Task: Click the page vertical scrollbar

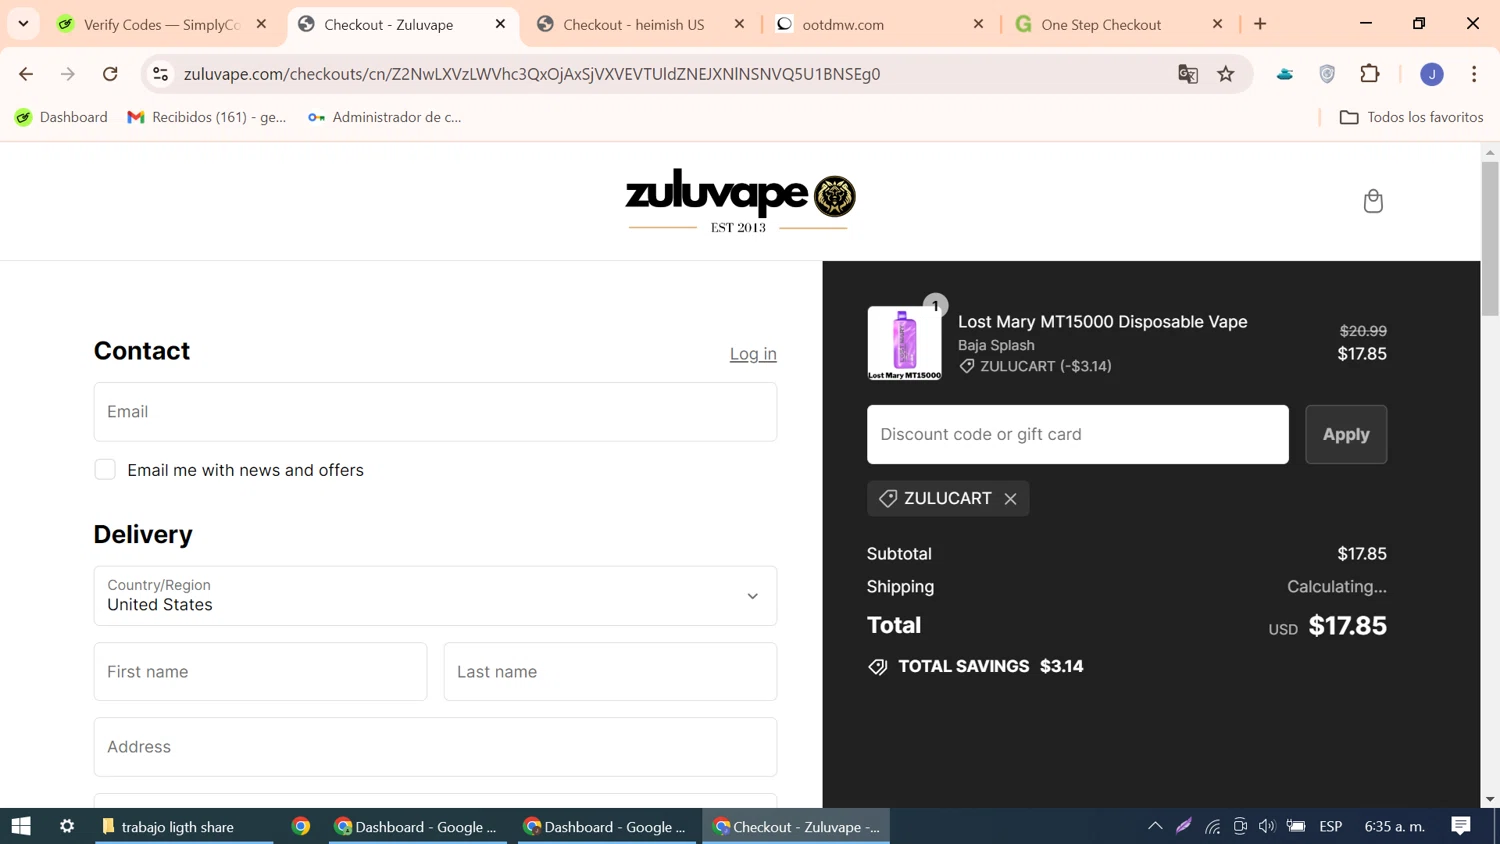Action: (x=1490, y=238)
